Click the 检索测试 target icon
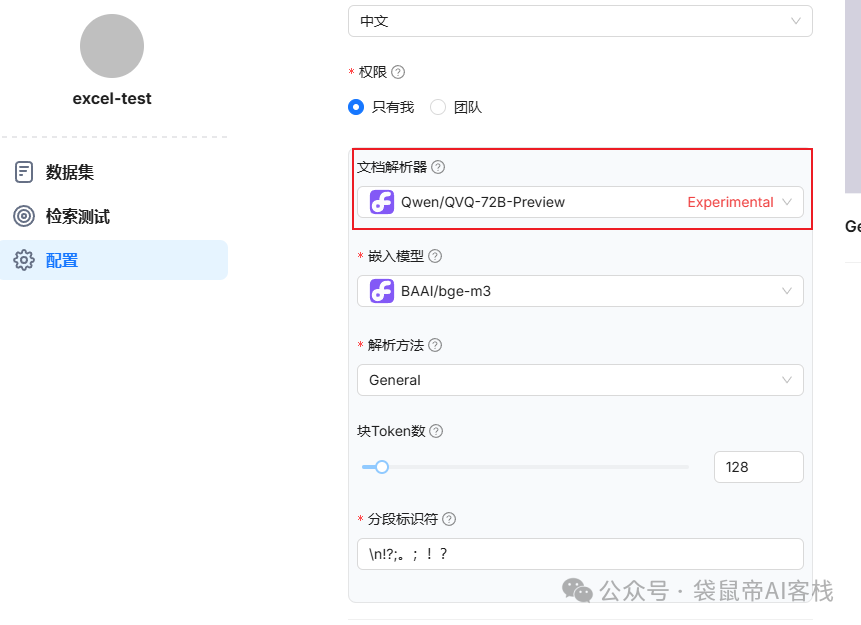 tap(24, 216)
